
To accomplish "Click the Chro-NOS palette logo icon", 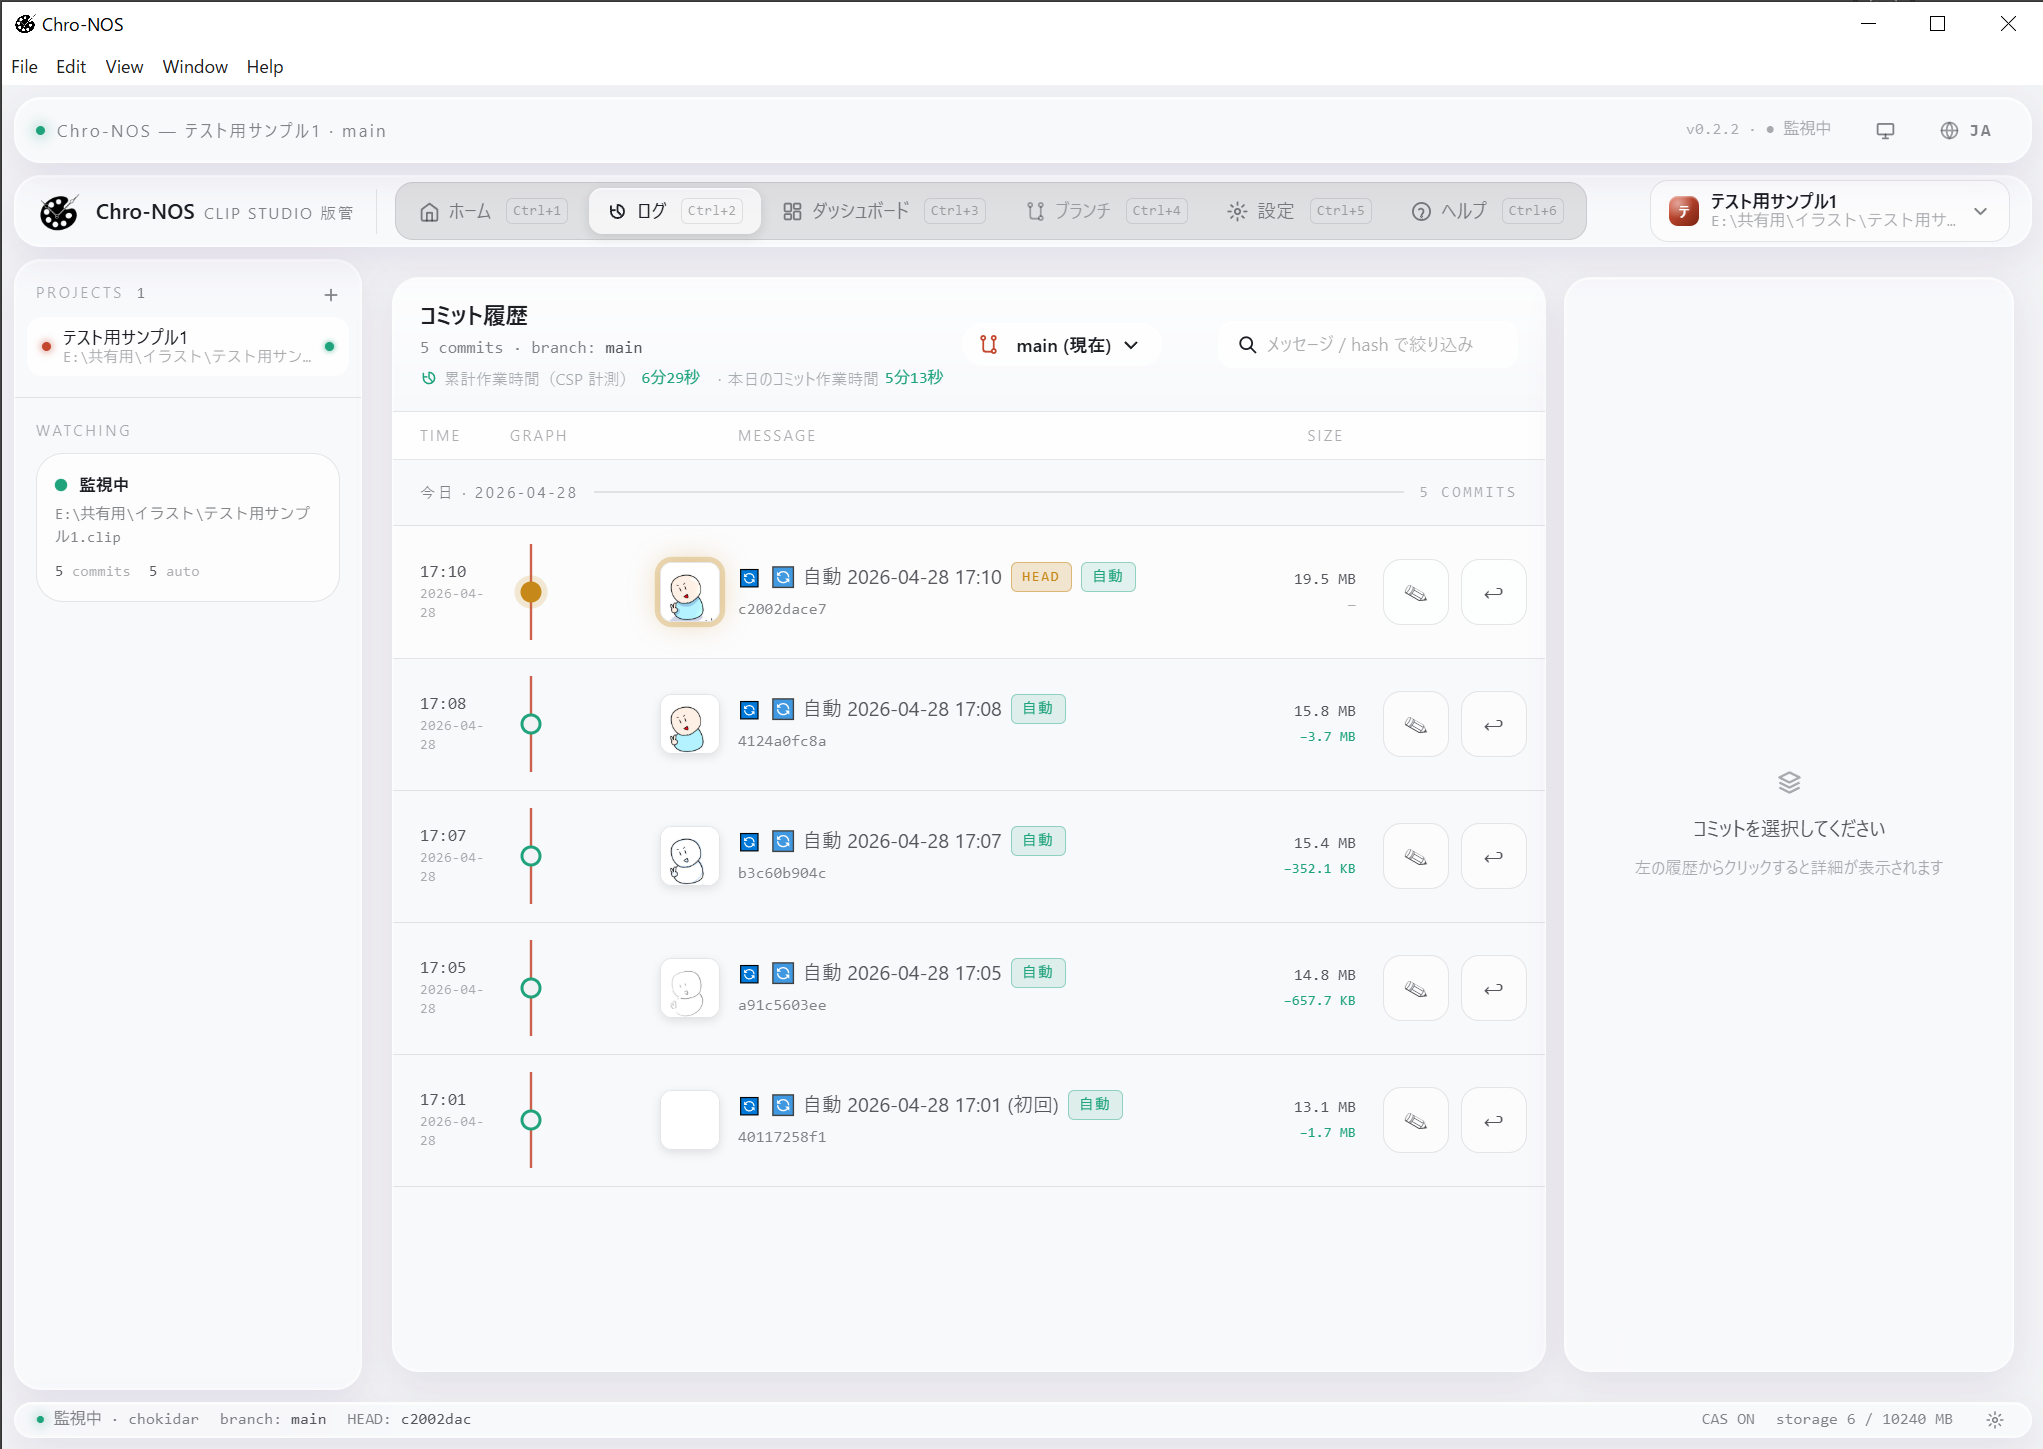I will 59,212.
